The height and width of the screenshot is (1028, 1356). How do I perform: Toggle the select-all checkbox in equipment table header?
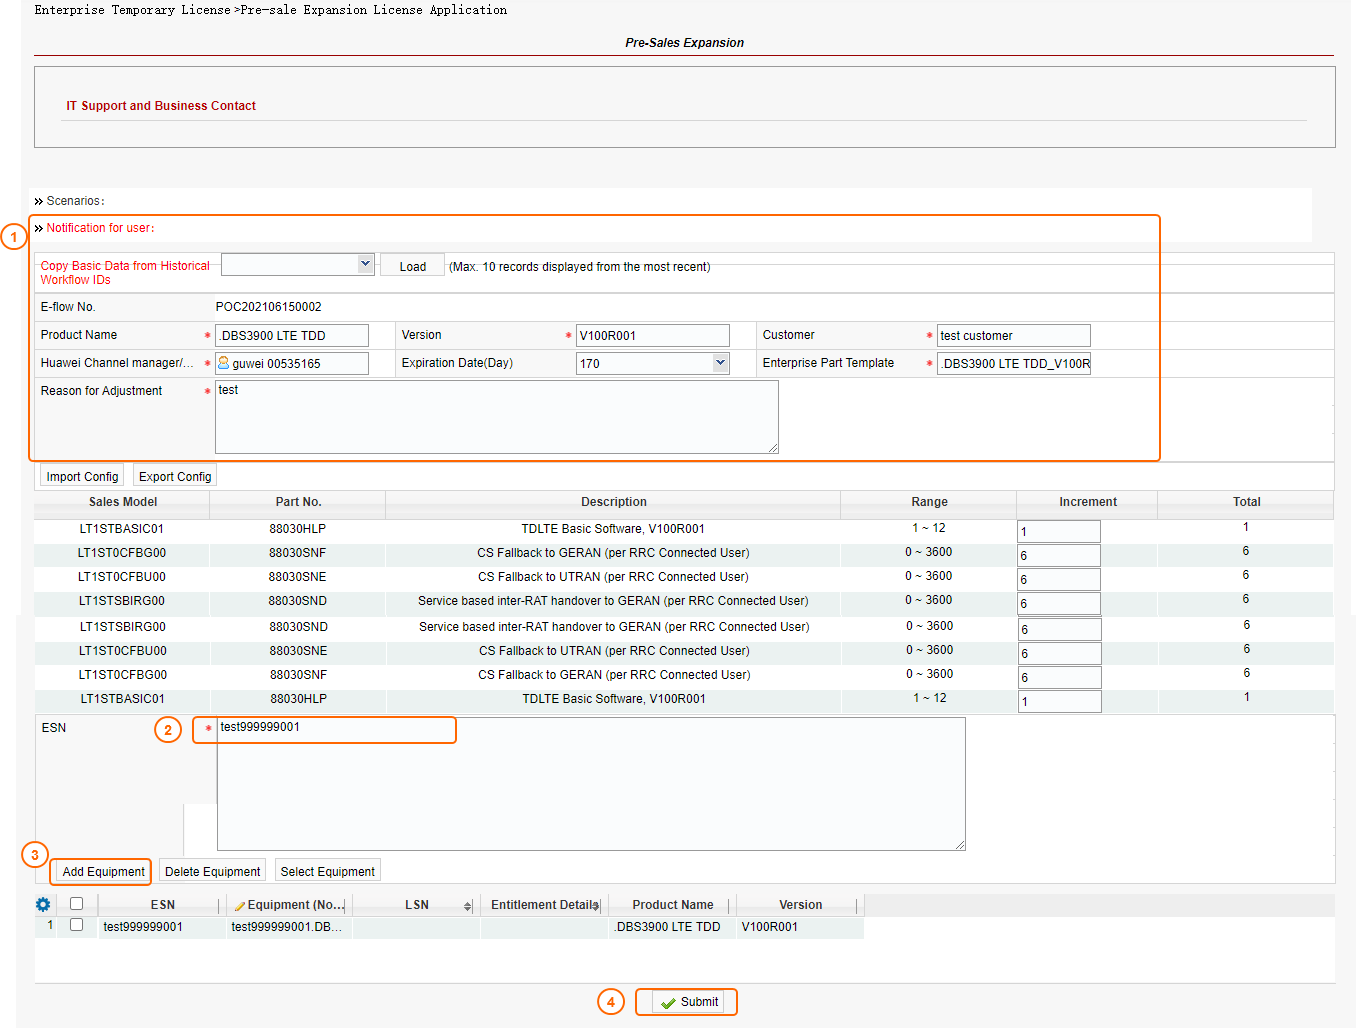click(x=76, y=904)
